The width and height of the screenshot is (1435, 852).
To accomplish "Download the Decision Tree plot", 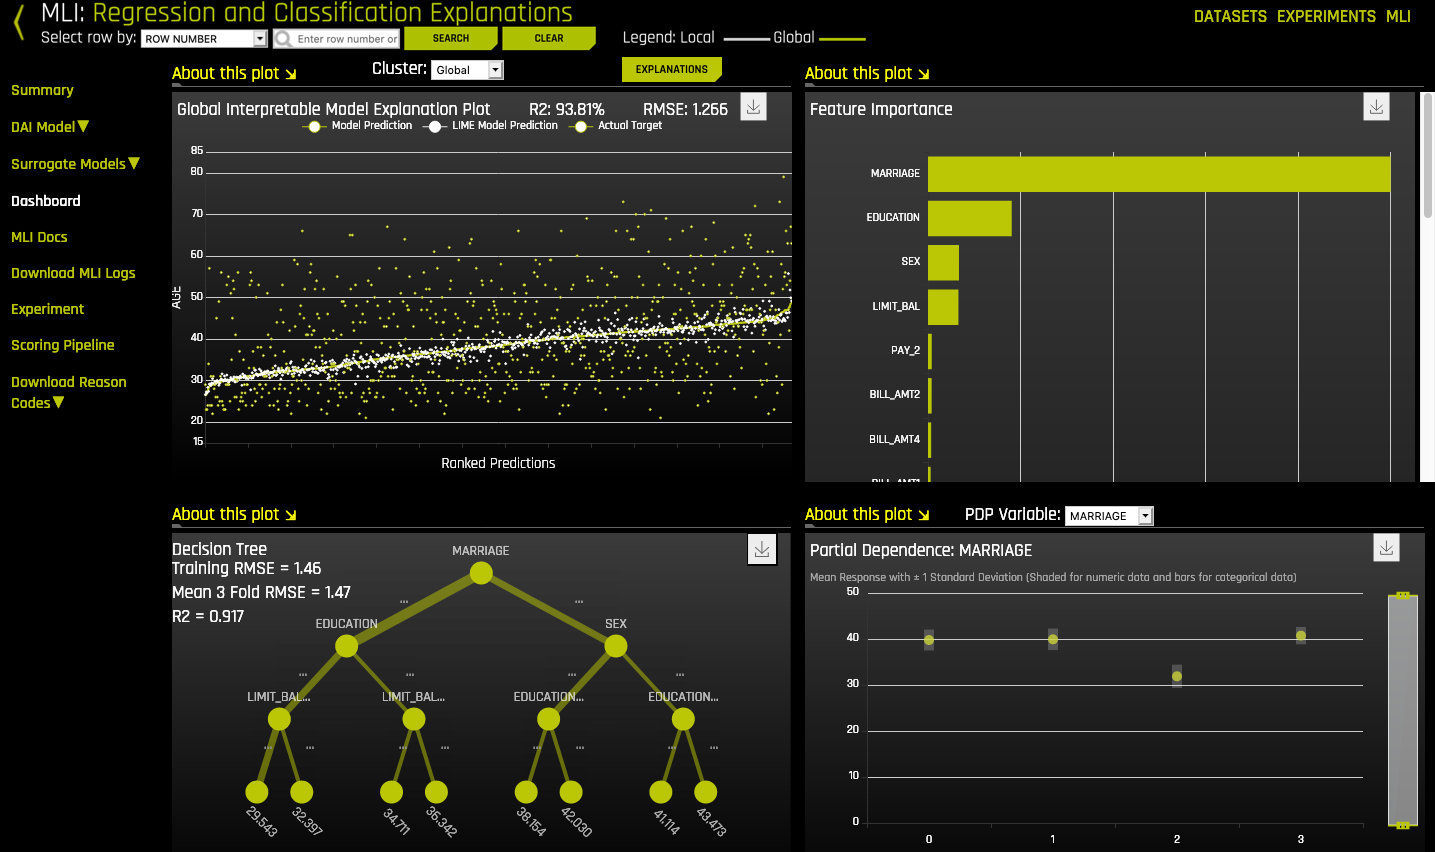I will (x=762, y=549).
